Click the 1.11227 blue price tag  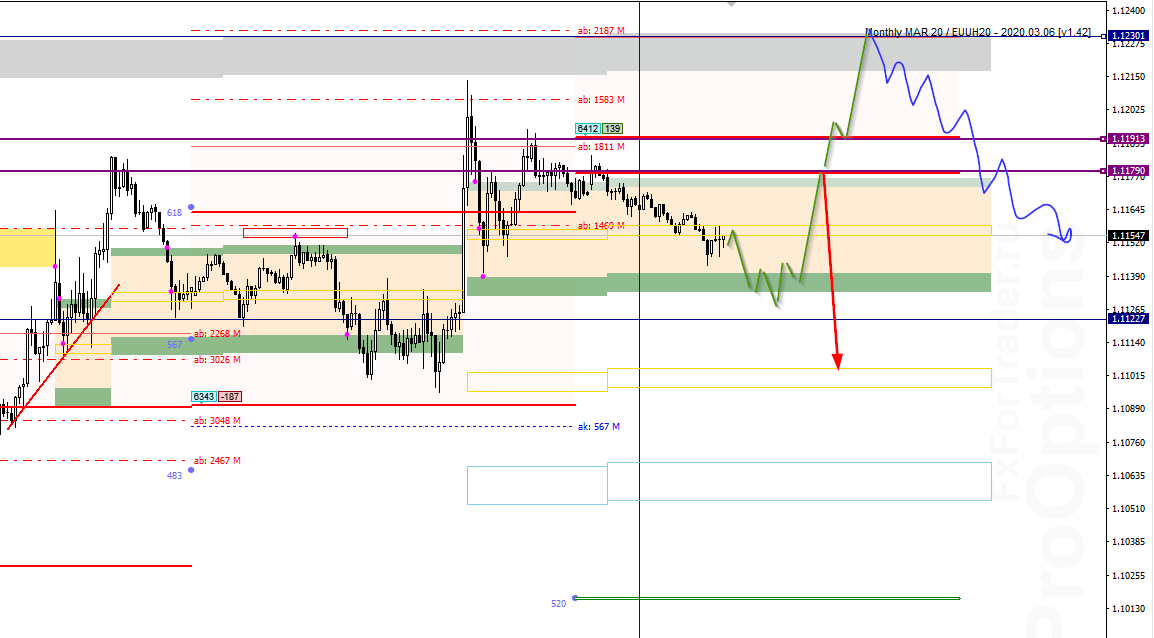(1128, 319)
